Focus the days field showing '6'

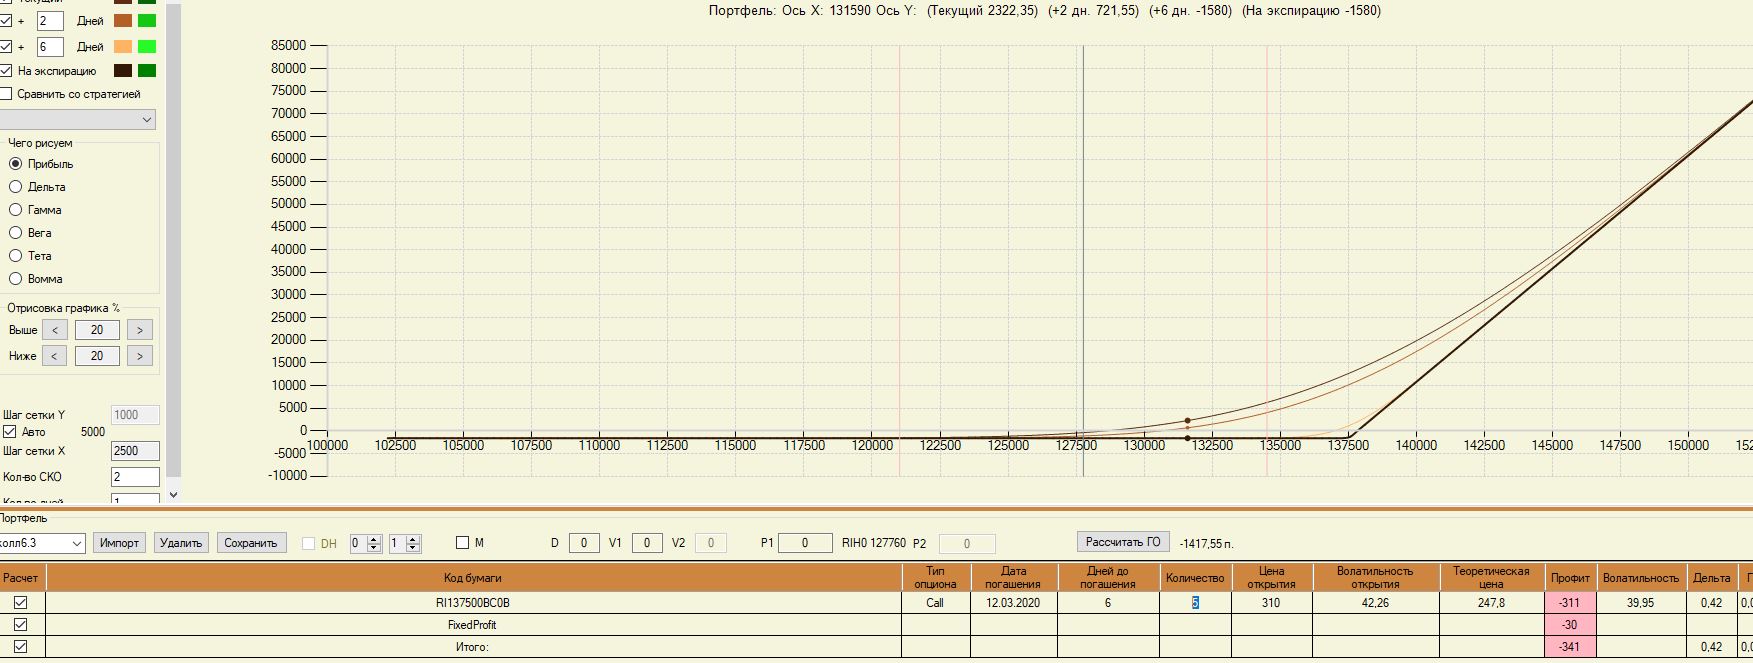click(50, 47)
